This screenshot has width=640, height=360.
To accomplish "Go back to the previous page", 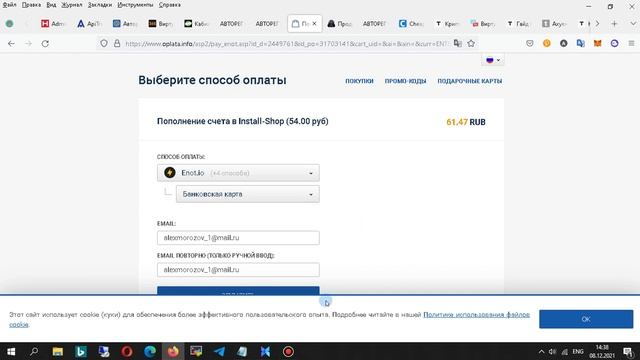I will coord(11,43).
